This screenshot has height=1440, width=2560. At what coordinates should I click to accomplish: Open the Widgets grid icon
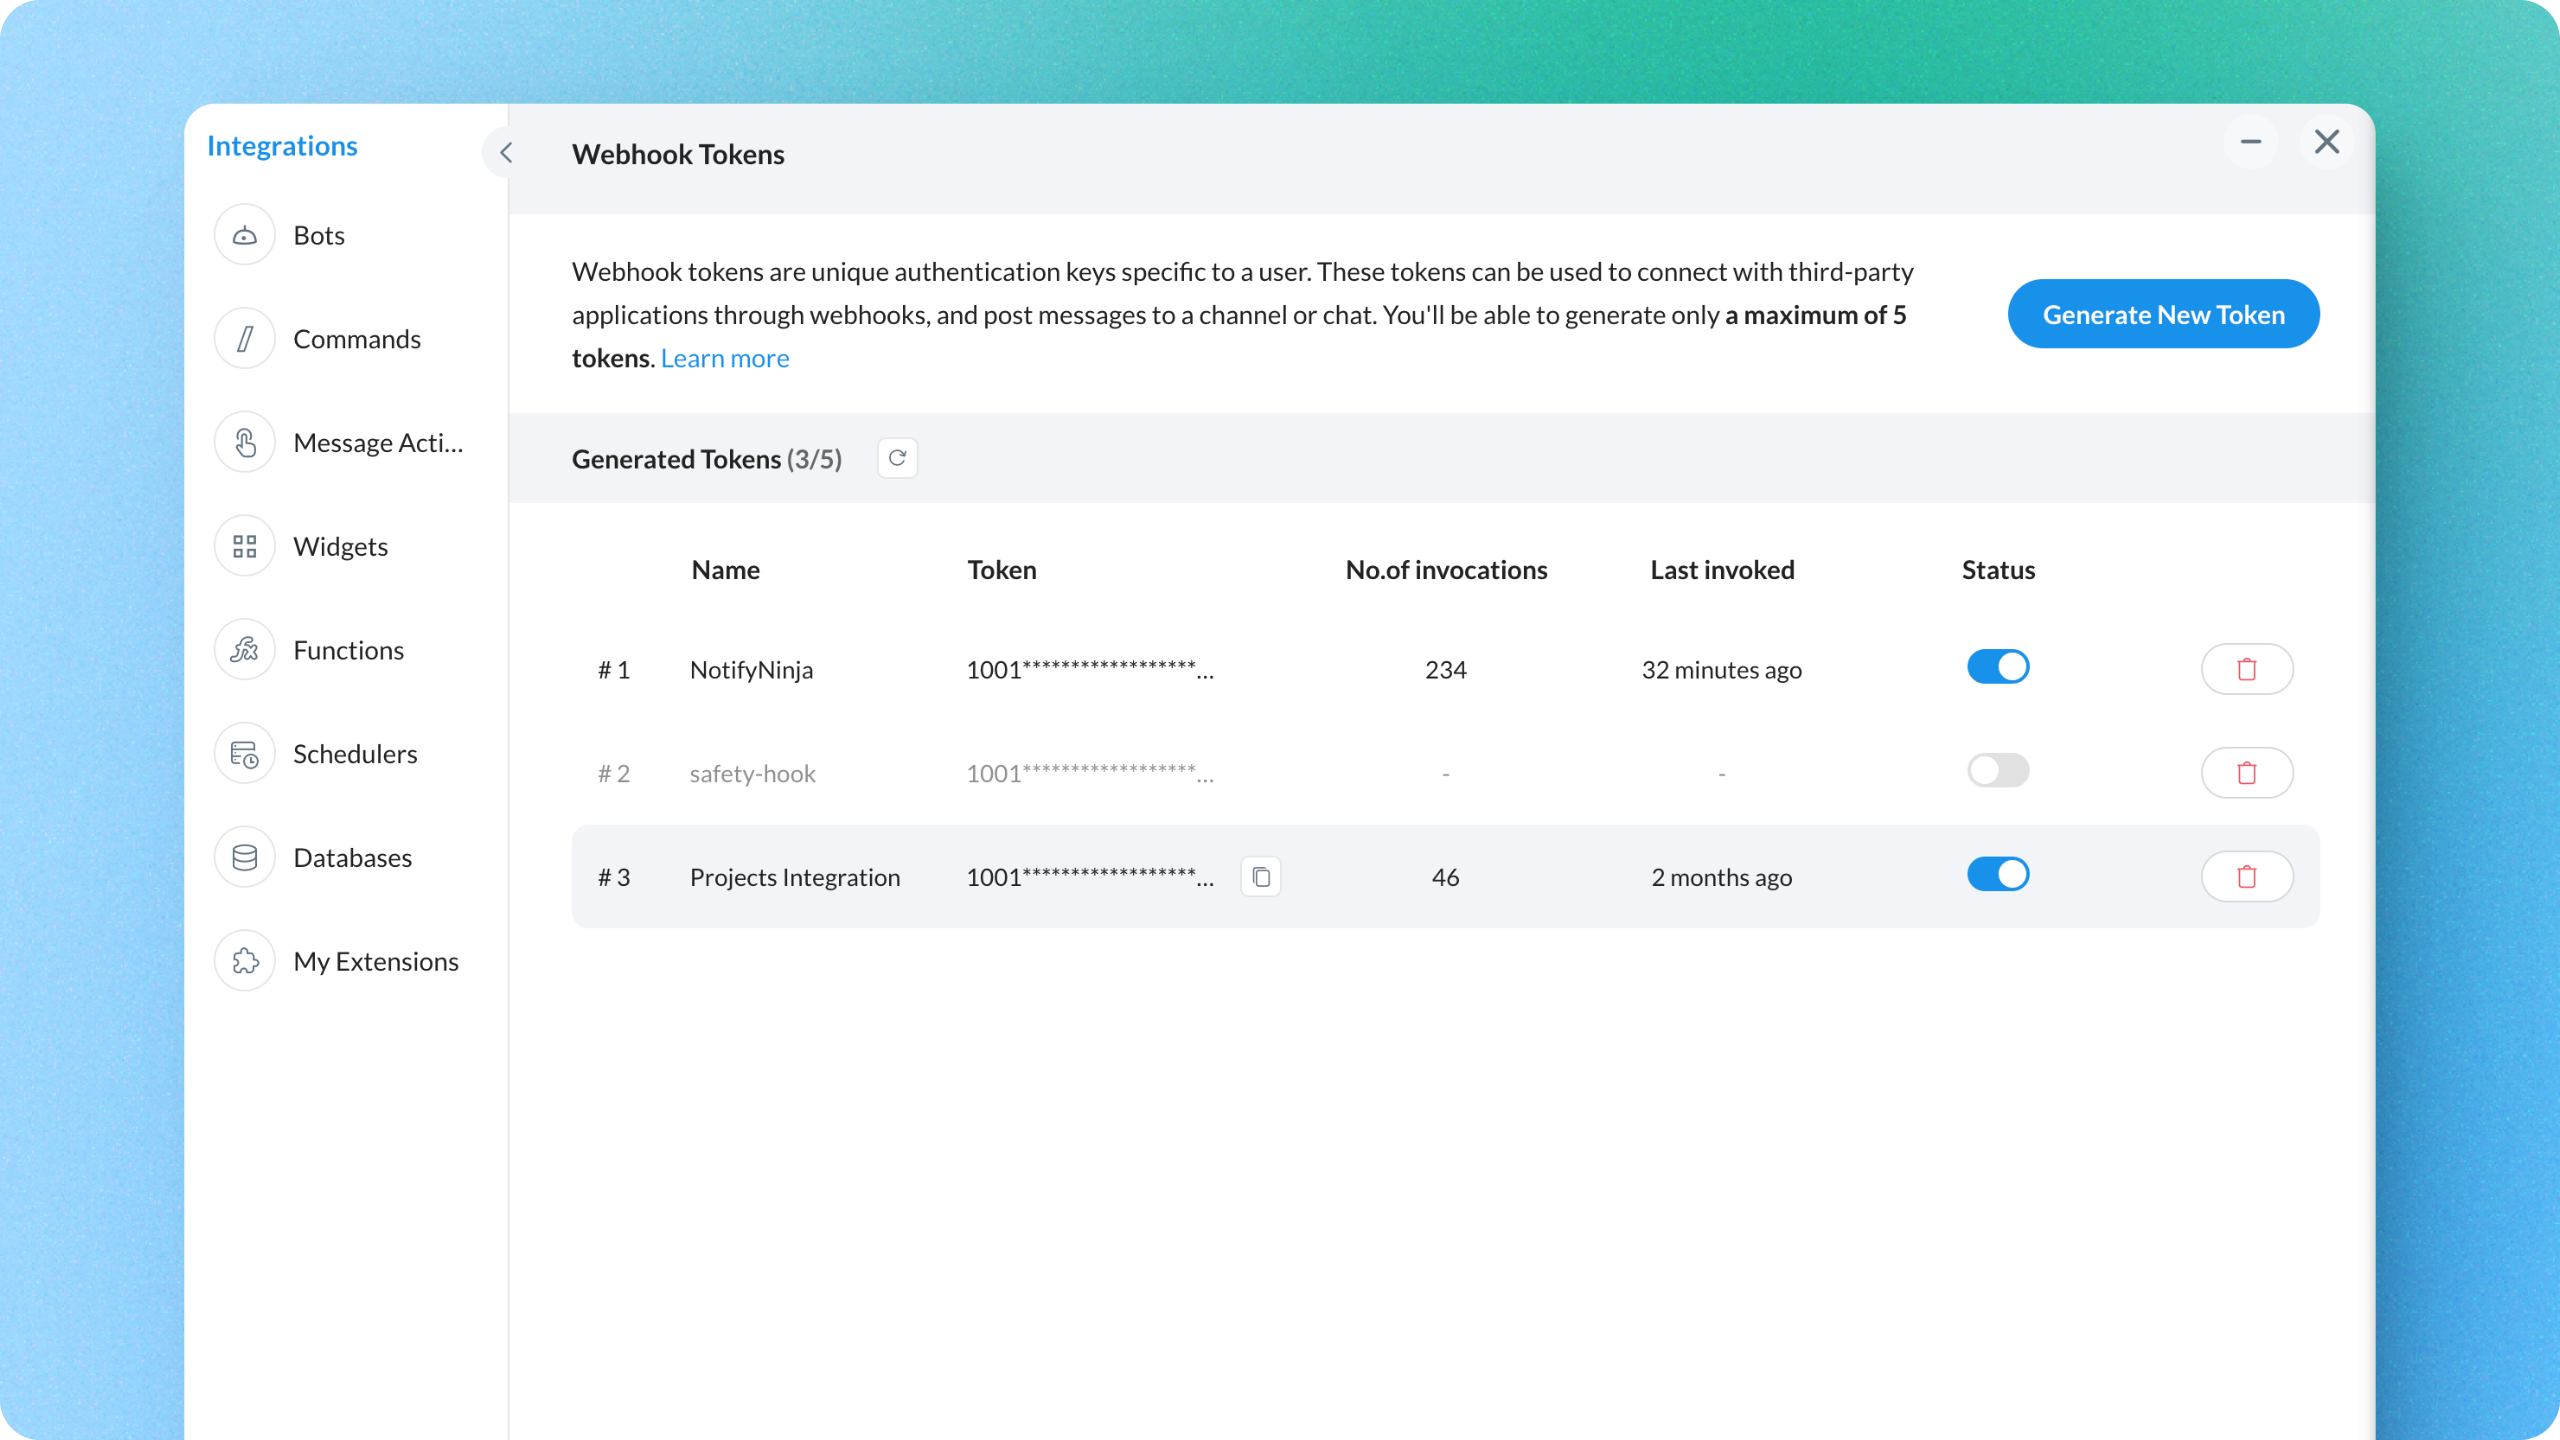244,546
